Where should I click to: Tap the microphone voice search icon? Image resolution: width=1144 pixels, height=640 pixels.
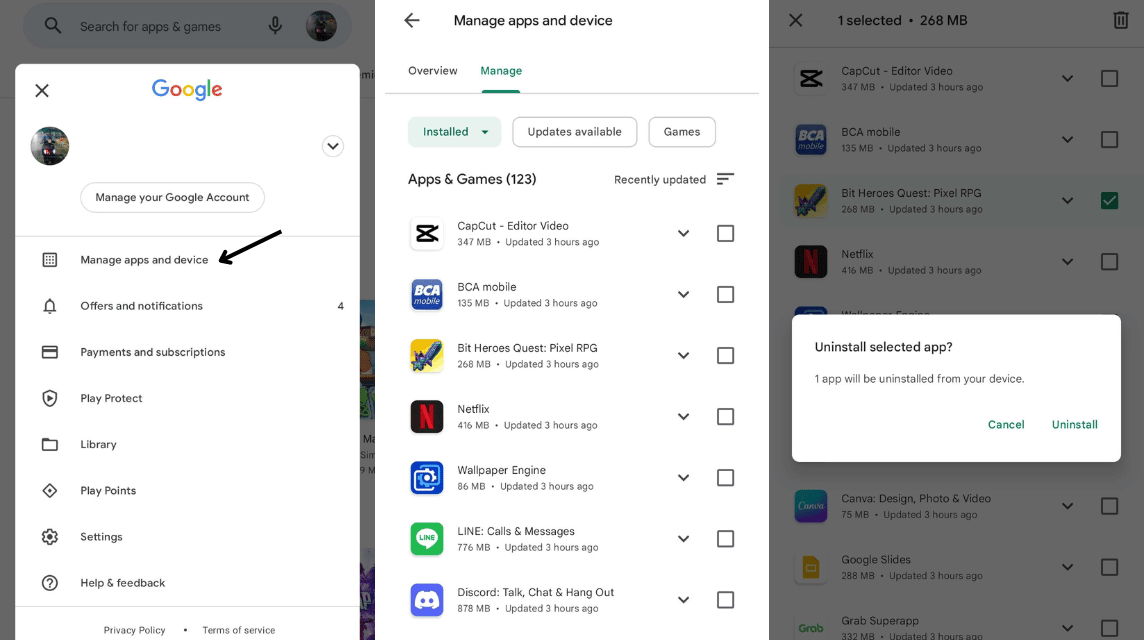[x=275, y=26]
